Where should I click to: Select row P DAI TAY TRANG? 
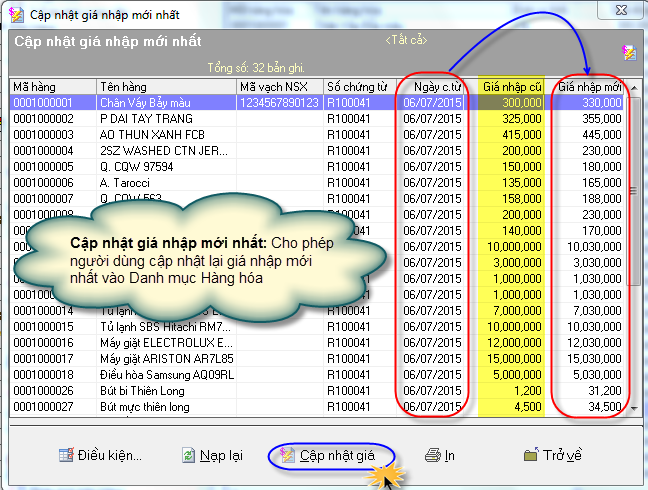click(165, 118)
